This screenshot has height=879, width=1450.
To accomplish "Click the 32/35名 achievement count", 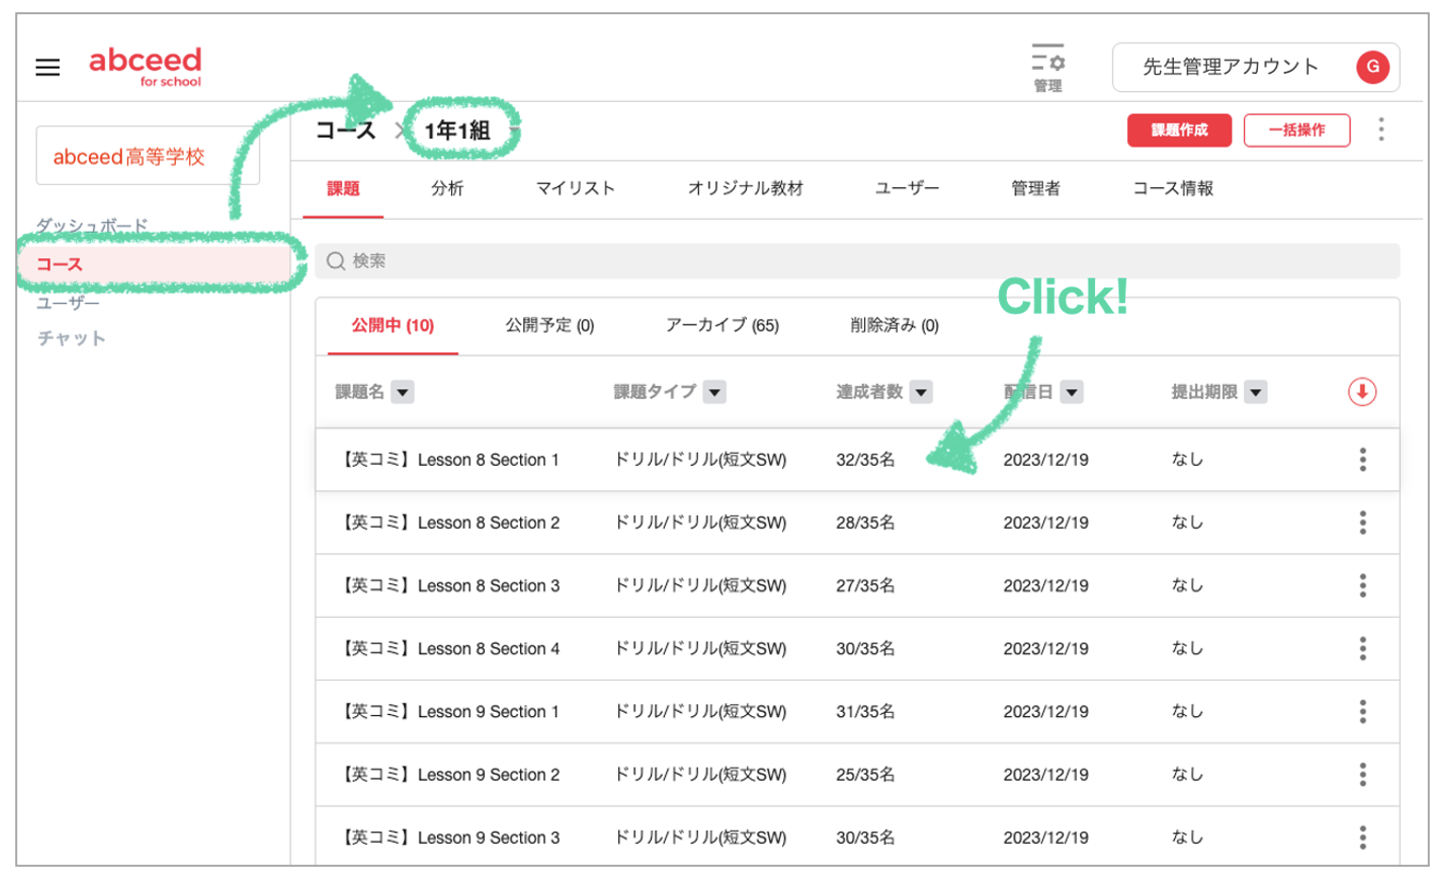I will click(x=865, y=460).
